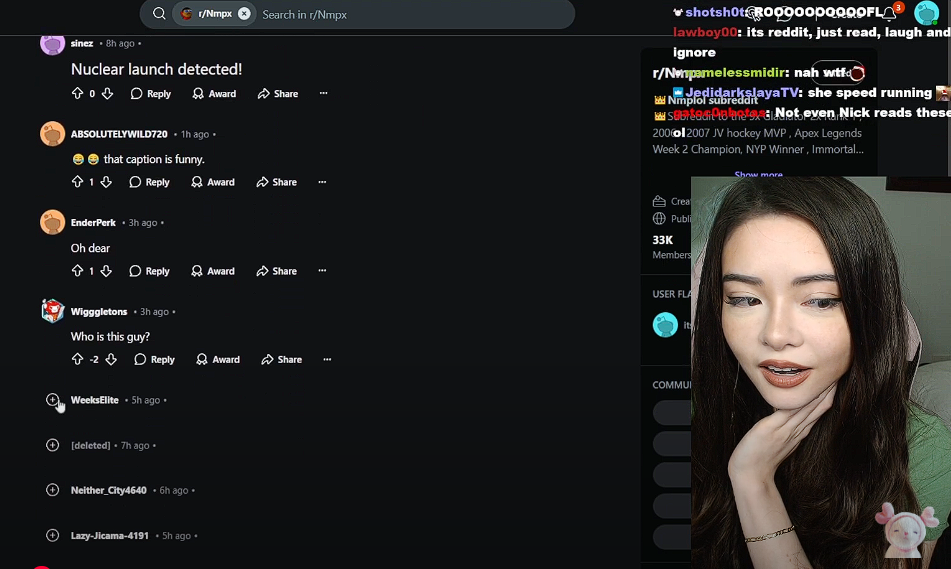The height and width of the screenshot is (569, 951).
Task: Award sinez's Nuclear launch comment
Action: pyautogui.click(x=214, y=93)
